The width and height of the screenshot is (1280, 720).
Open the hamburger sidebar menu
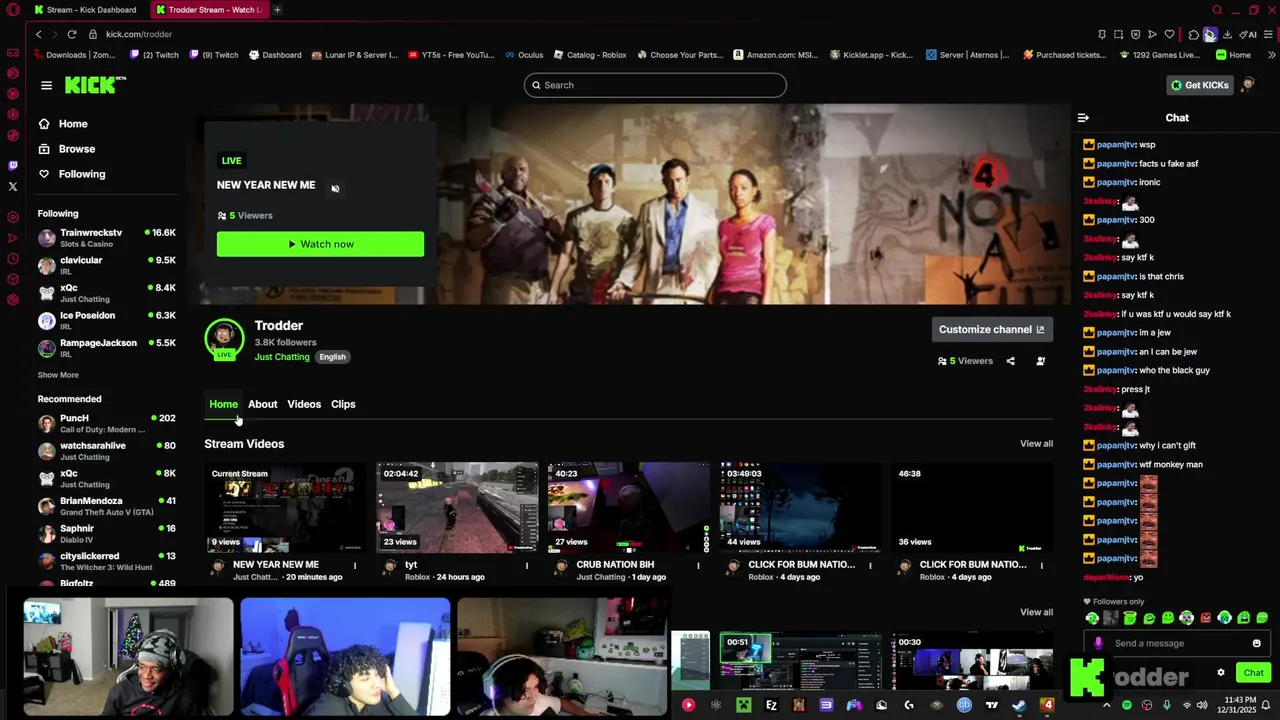(x=46, y=85)
